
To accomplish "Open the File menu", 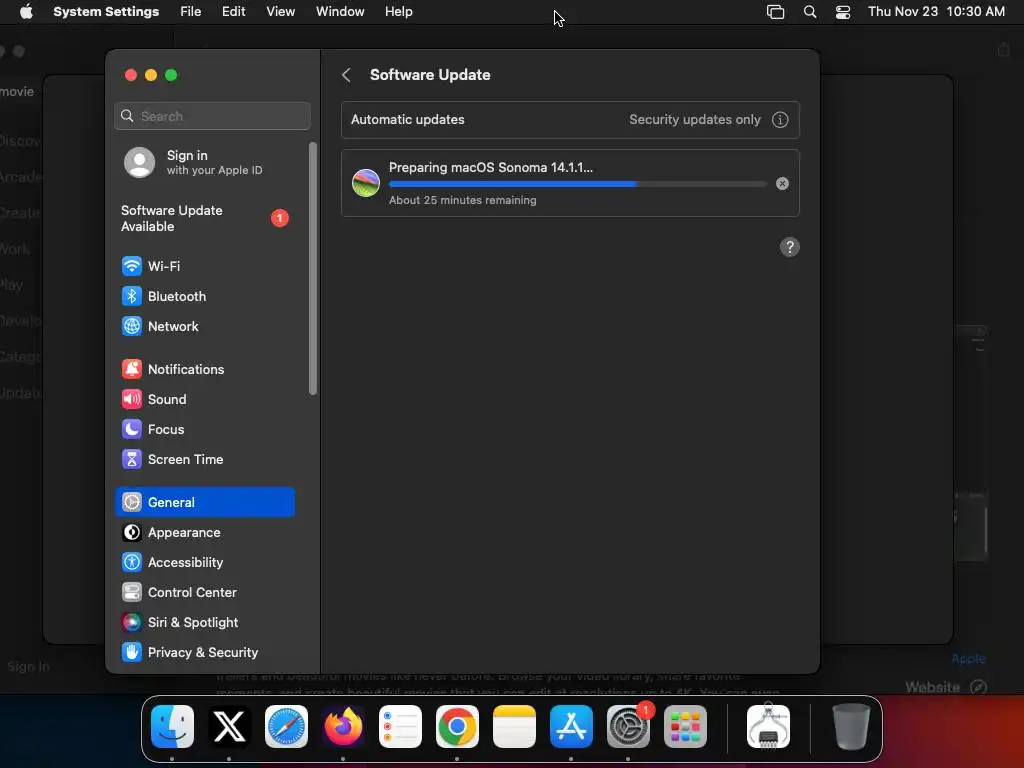I will point(191,12).
